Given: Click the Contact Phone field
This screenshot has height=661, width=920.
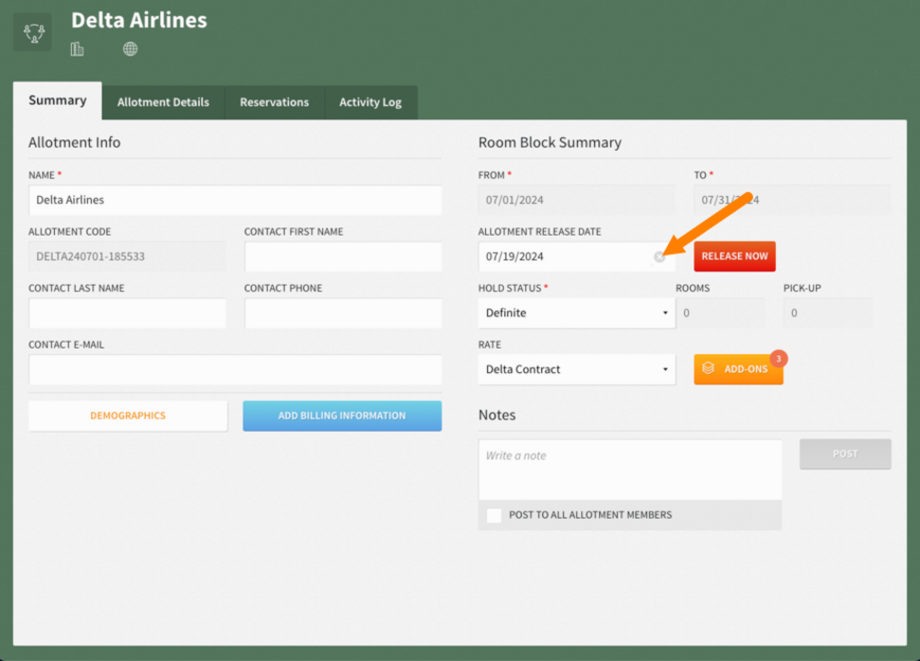Looking at the screenshot, I should (x=343, y=313).
